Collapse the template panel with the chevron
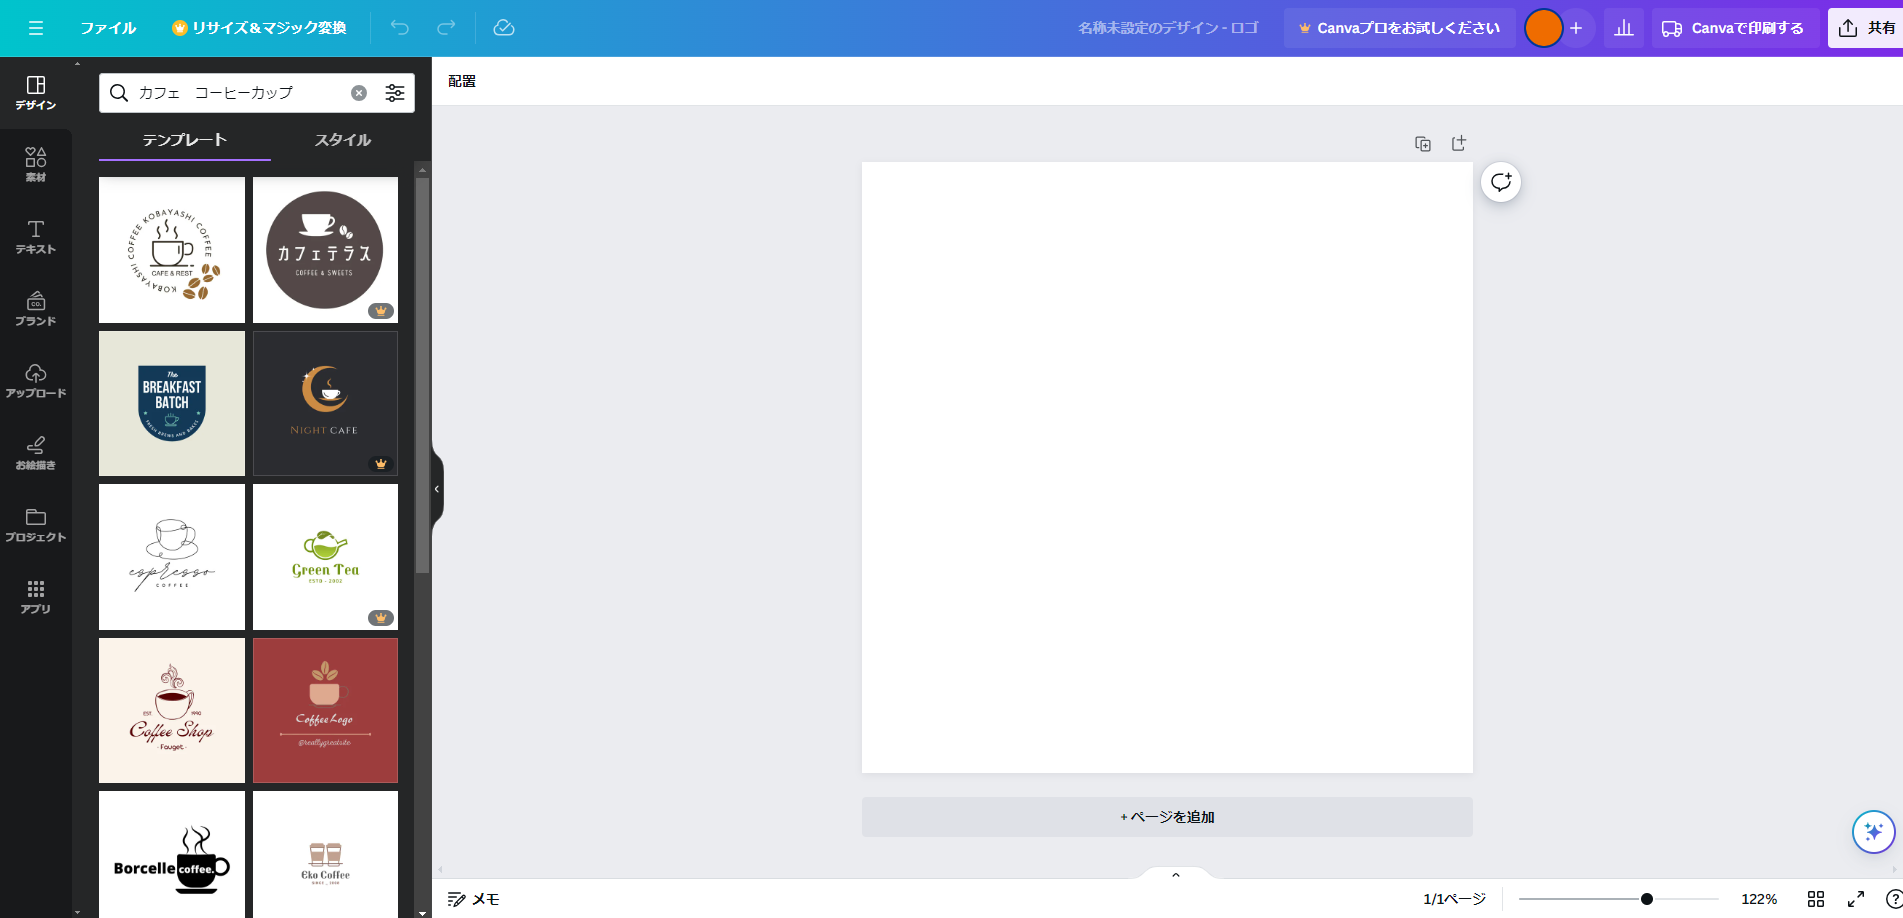This screenshot has width=1903, height=918. 436,489
